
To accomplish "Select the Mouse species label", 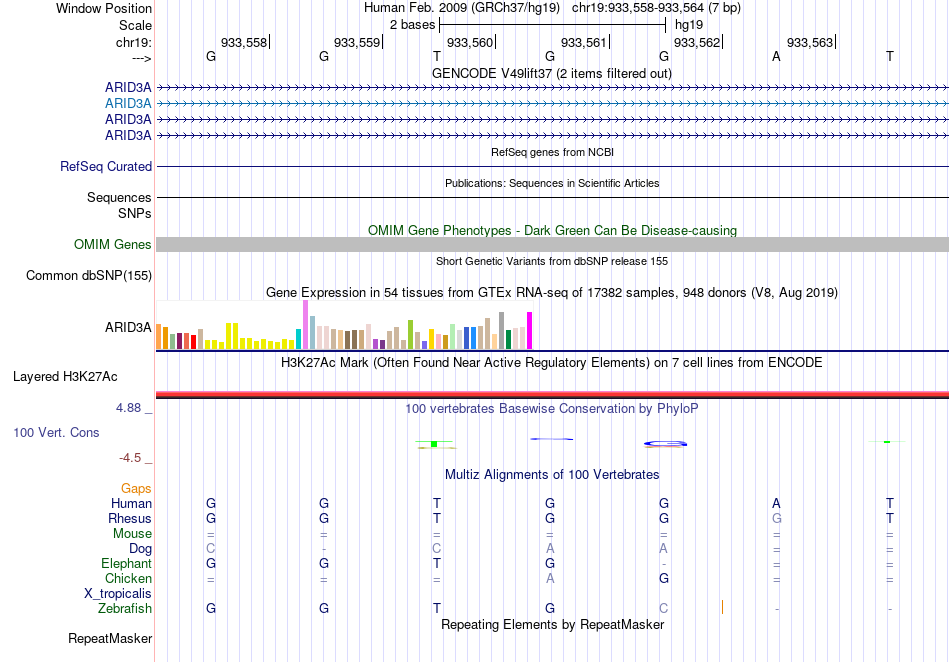I will (132, 534).
